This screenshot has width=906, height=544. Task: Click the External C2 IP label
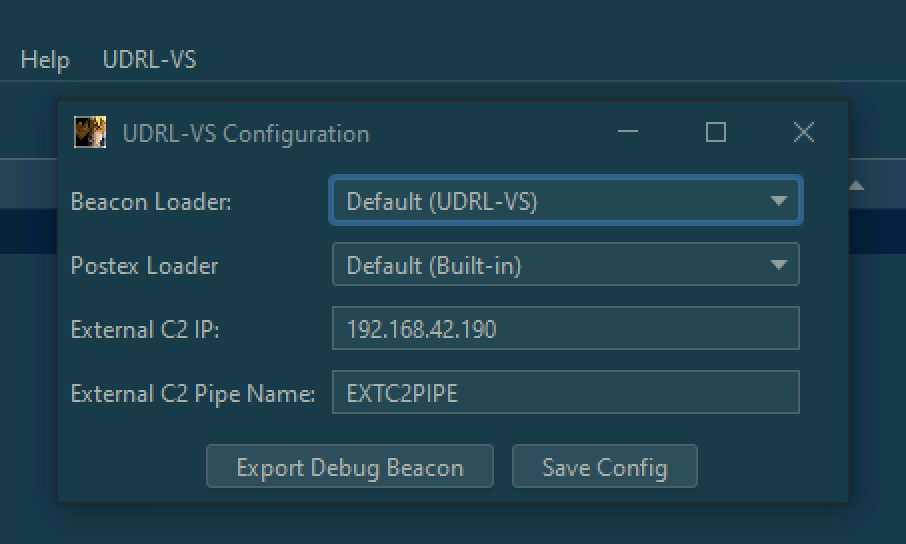pos(145,330)
